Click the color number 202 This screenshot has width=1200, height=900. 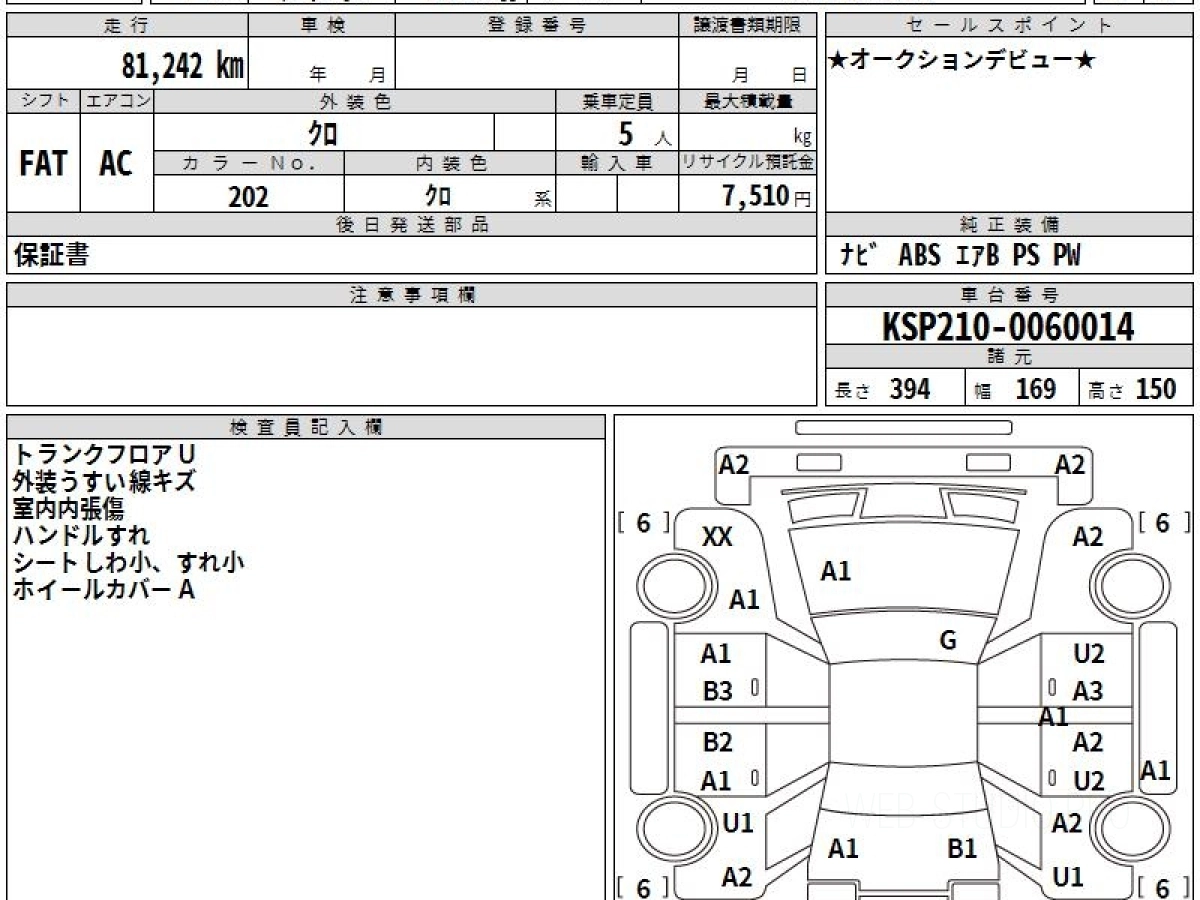[x=248, y=197]
